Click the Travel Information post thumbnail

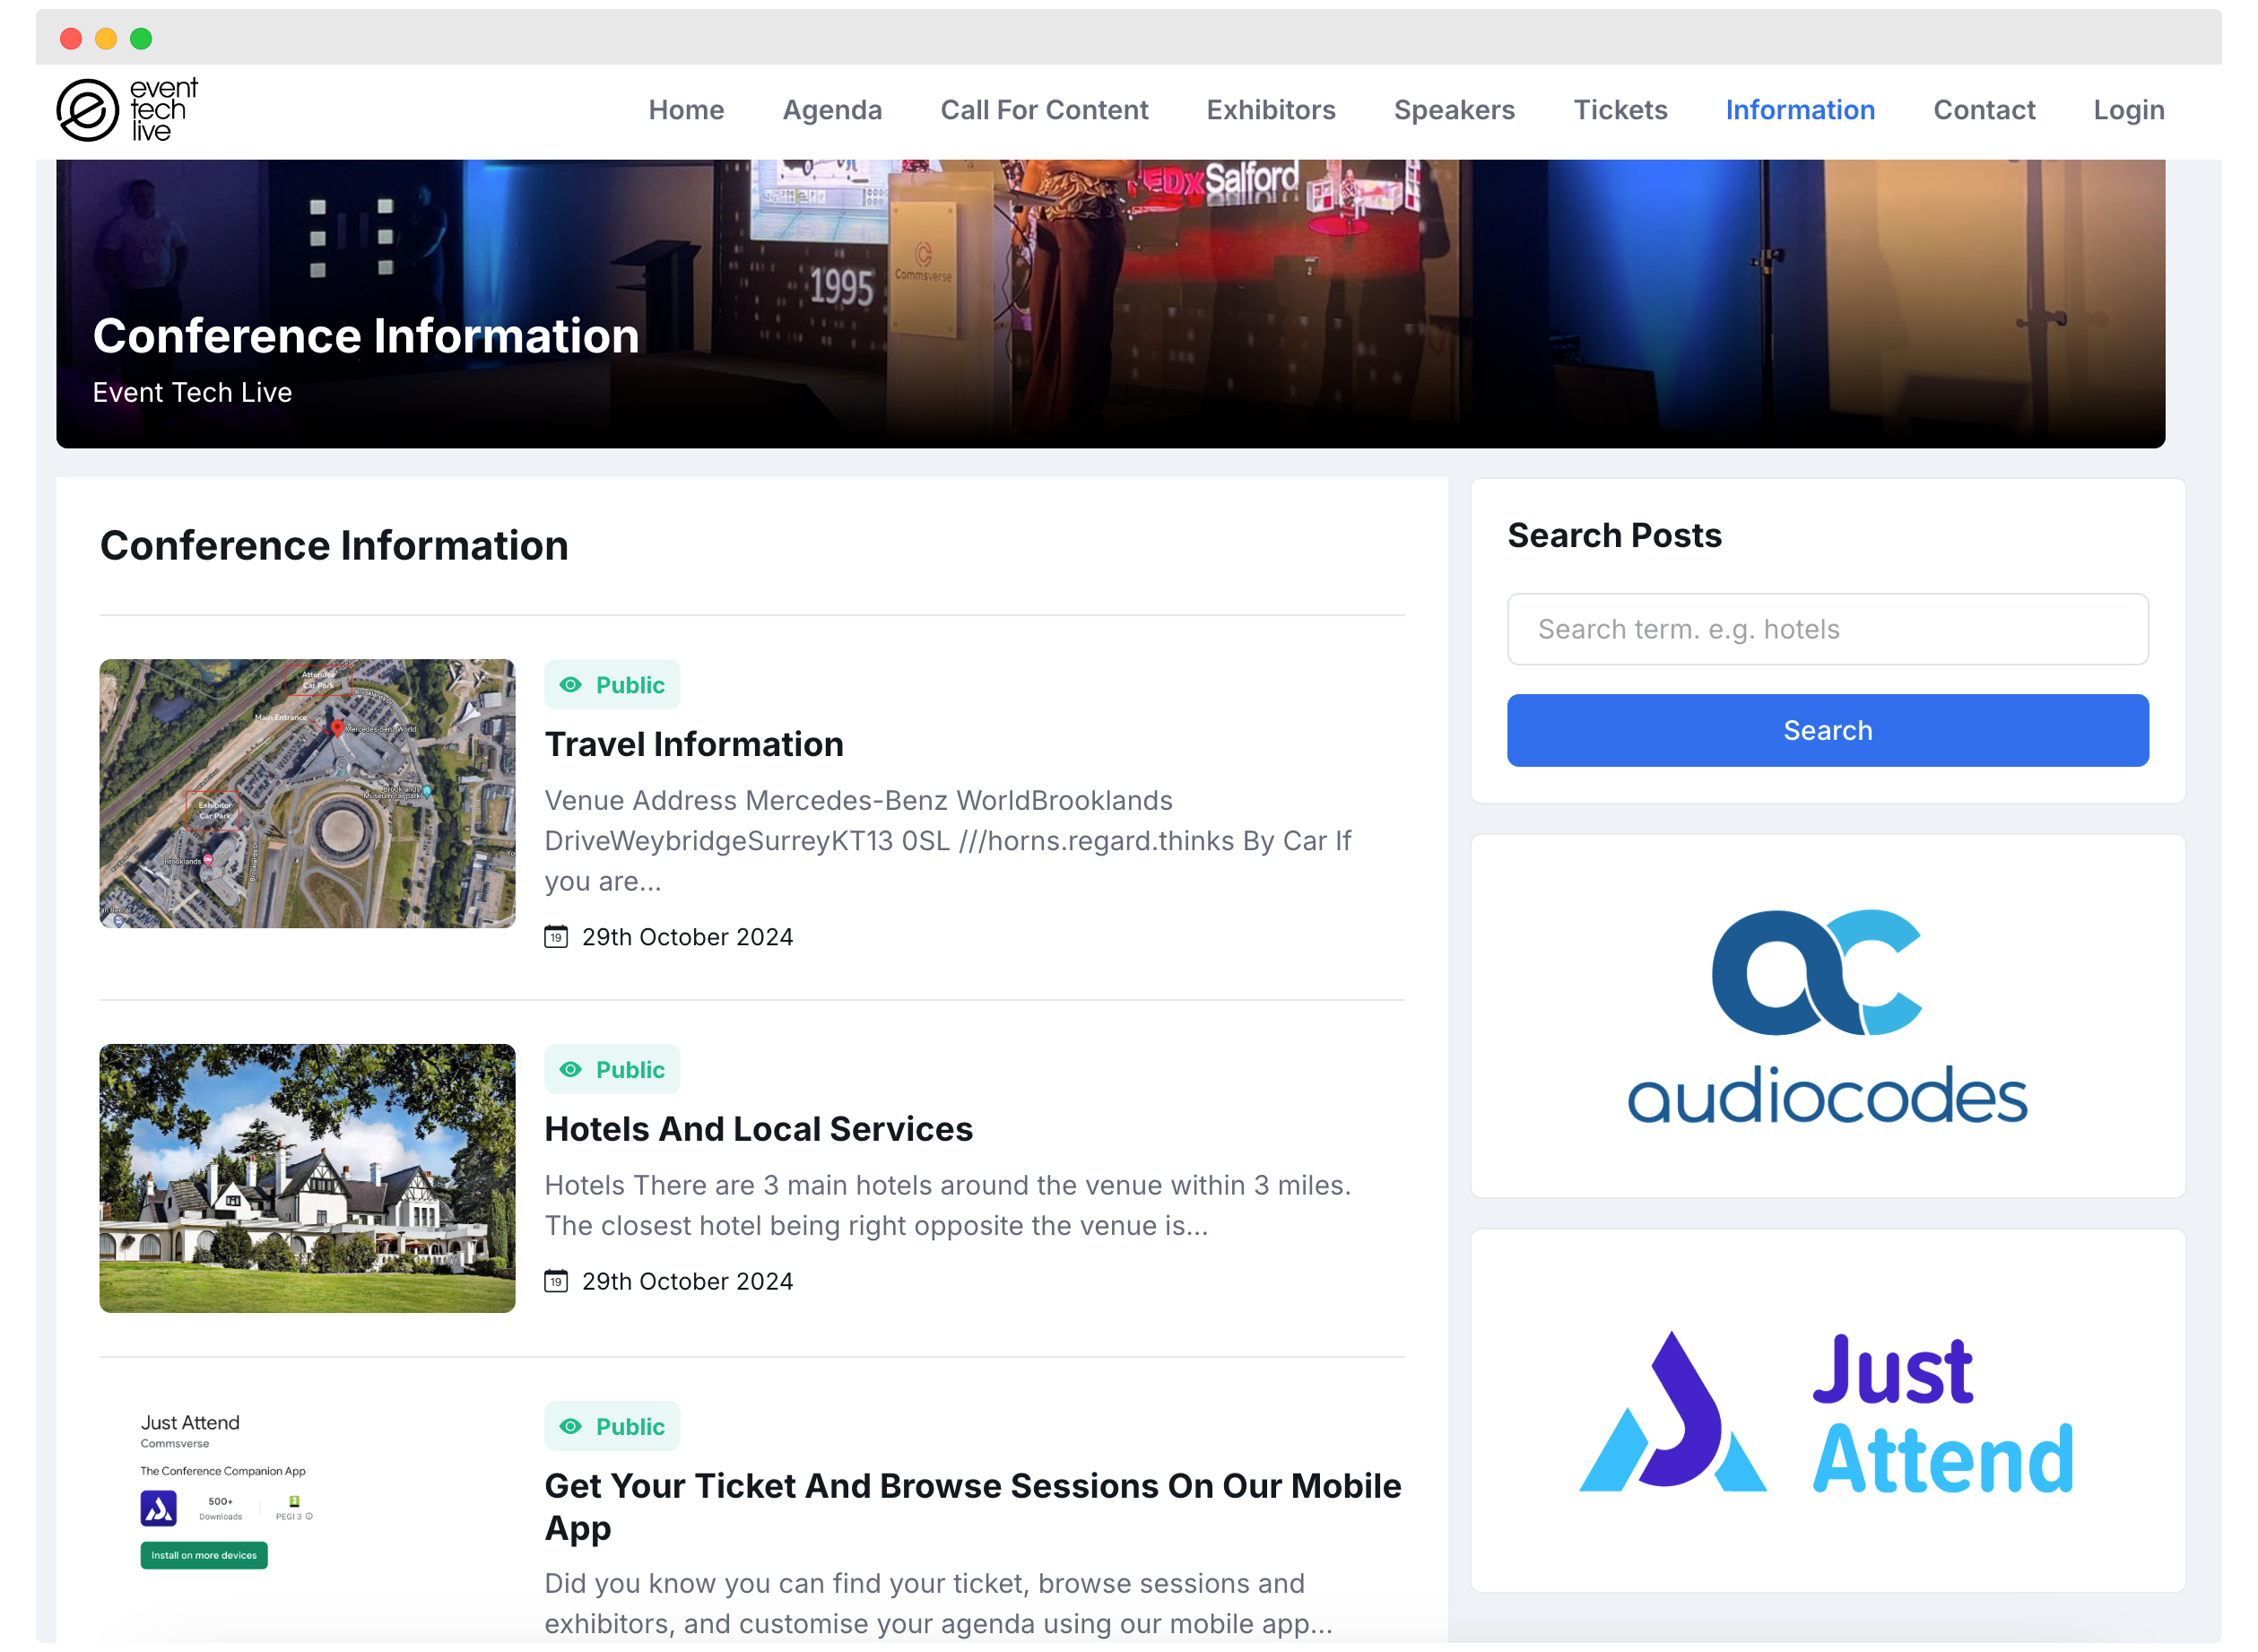(x=305, y=795)
